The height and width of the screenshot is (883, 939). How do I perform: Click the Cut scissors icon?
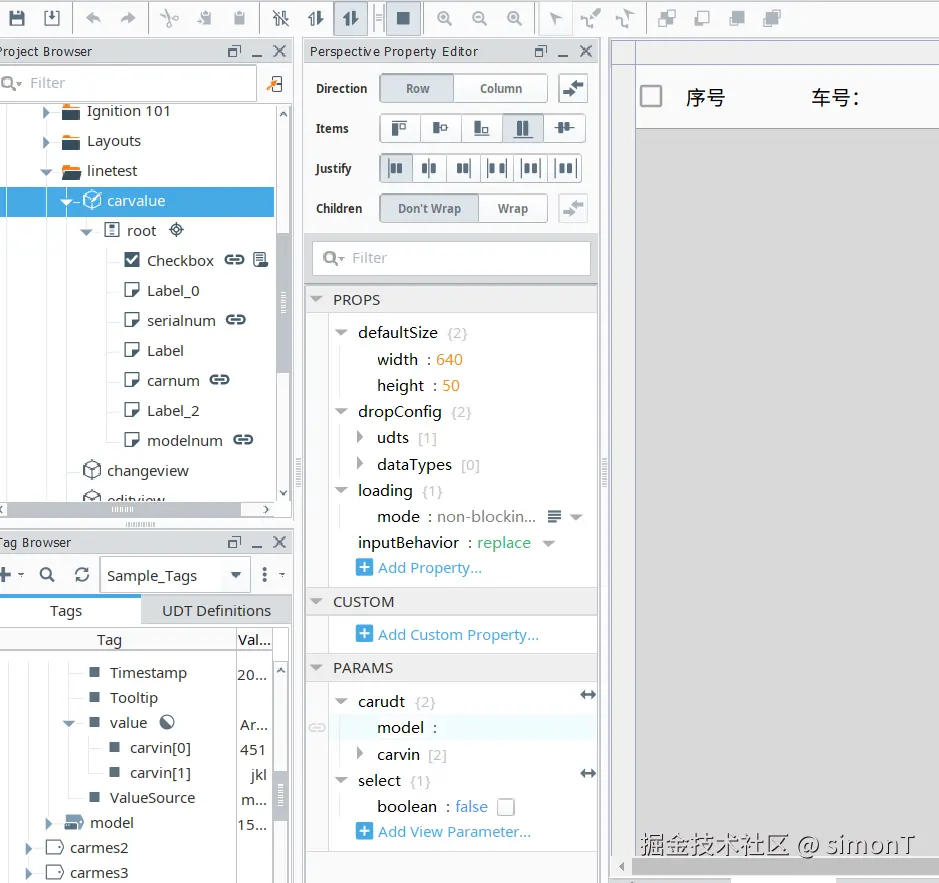tap(169, 18)
